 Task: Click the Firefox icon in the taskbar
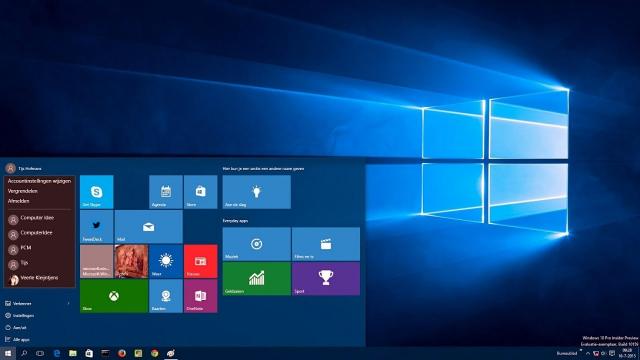[122, 353]
